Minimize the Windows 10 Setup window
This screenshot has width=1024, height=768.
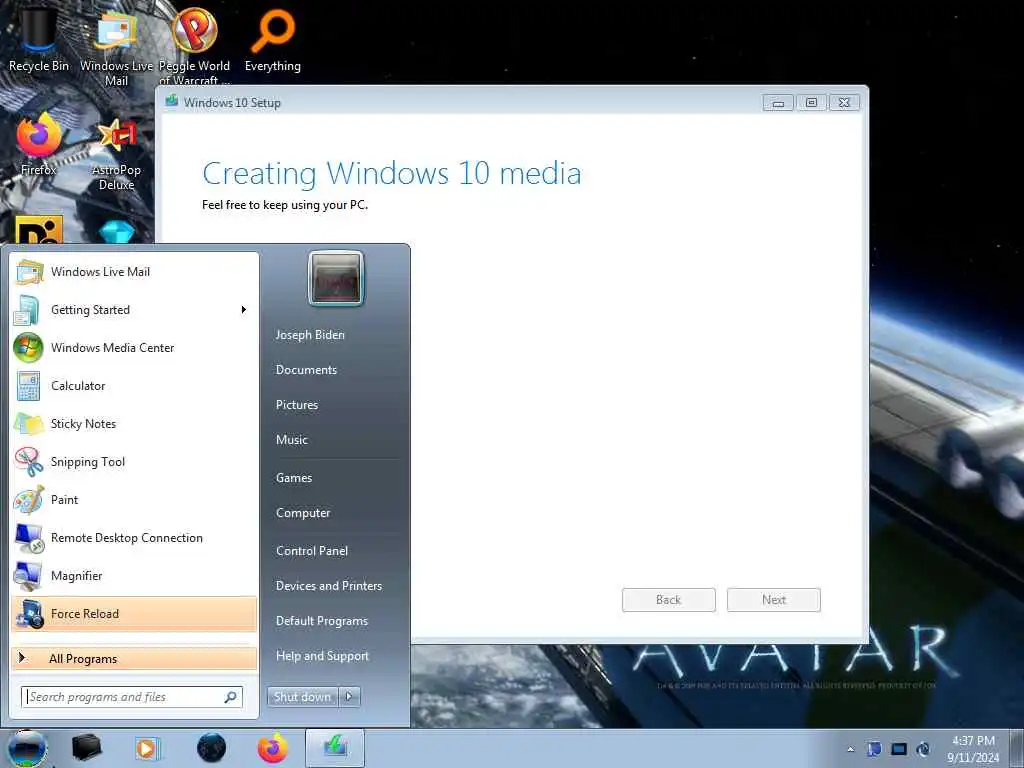778,103
